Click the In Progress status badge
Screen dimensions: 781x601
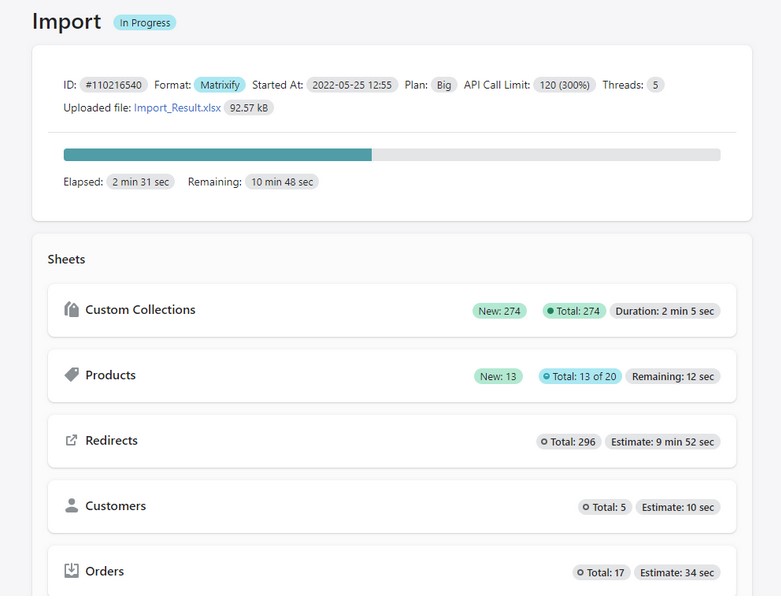[x=144, y=22]
